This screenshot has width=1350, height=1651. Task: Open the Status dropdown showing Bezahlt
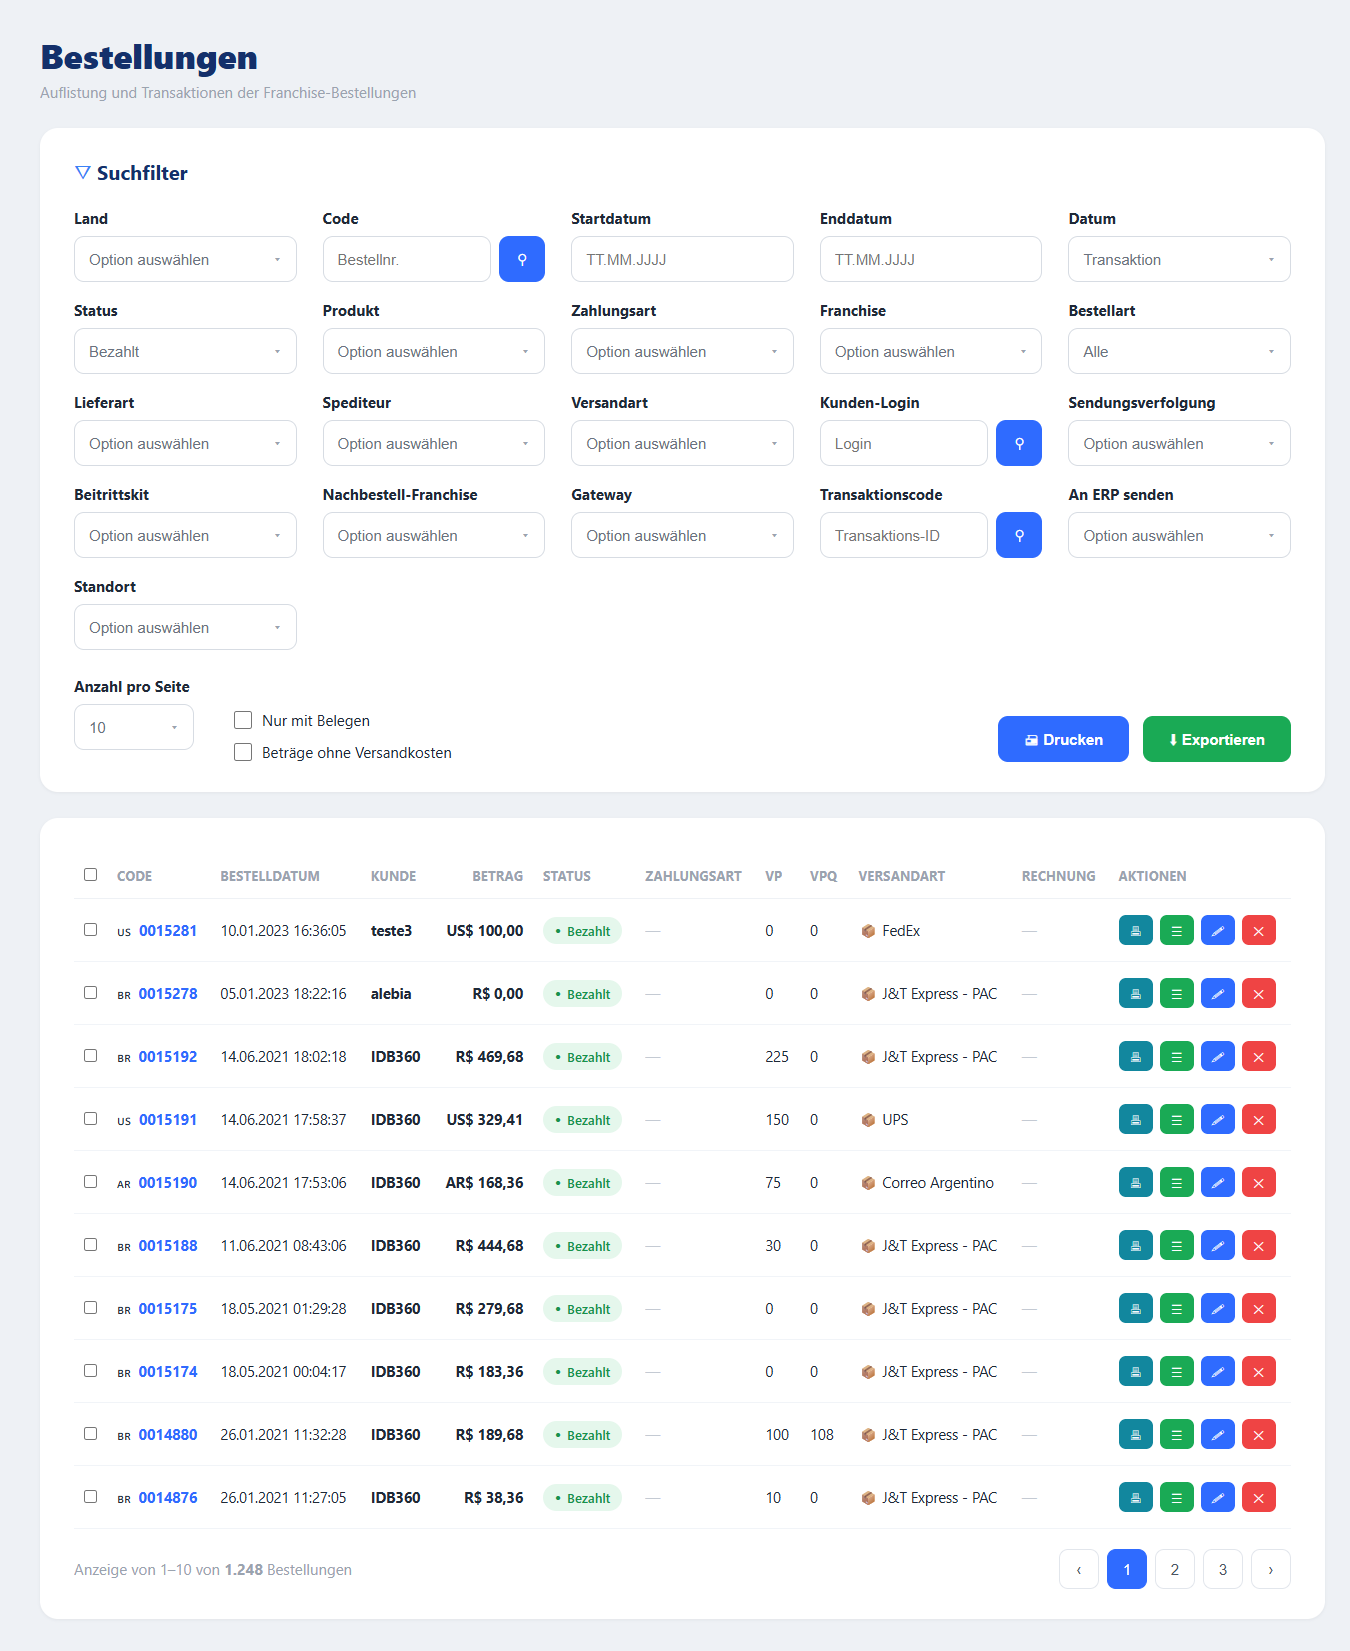pyautogui.click(x=185, y=351)
